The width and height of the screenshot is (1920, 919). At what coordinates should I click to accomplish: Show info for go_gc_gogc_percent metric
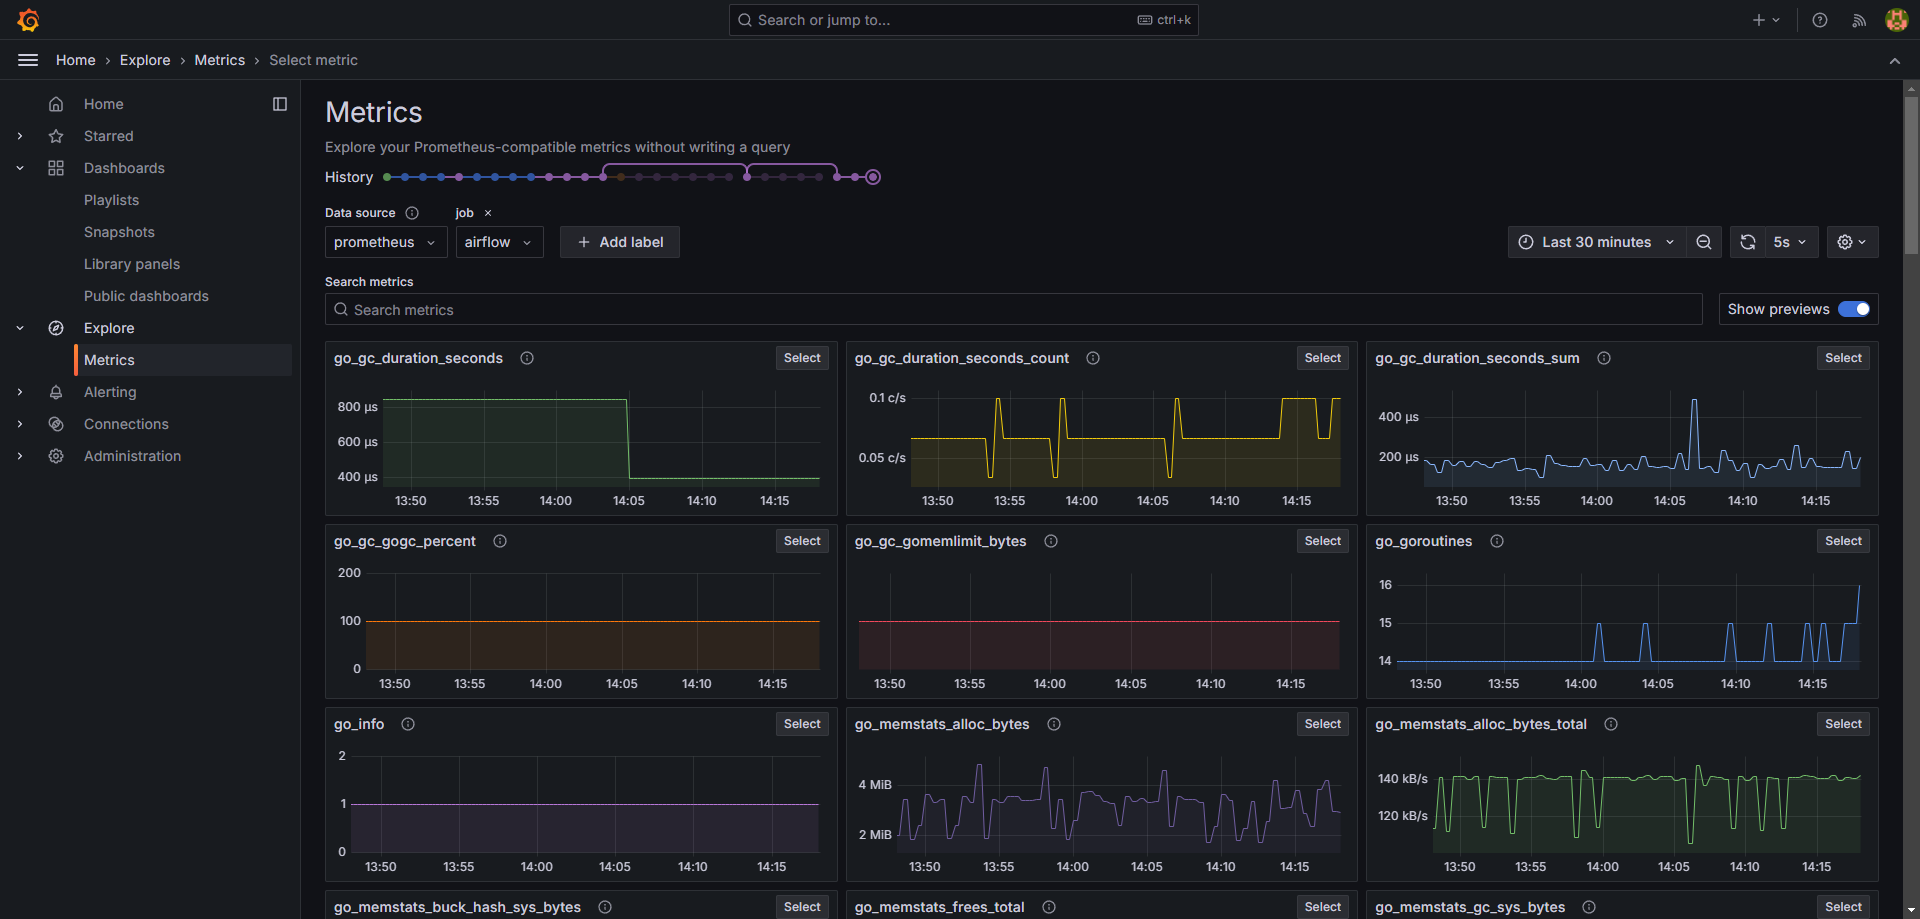(x=500, y=541)
